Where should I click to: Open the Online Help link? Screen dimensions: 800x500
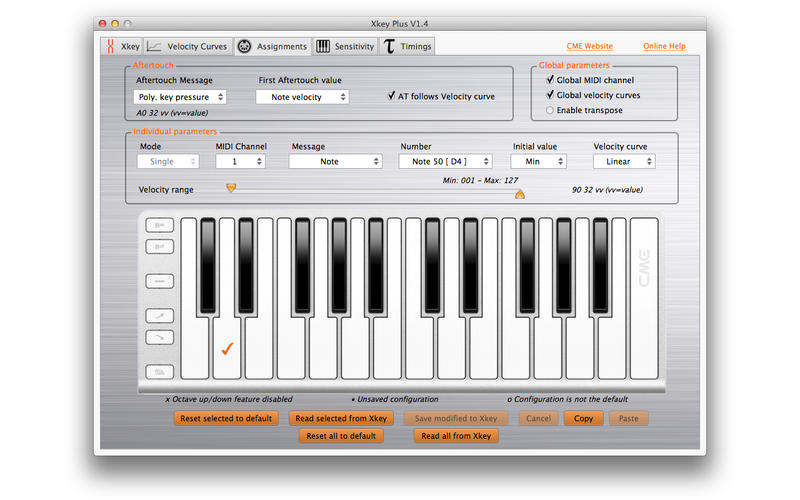(x=664, y=46)
